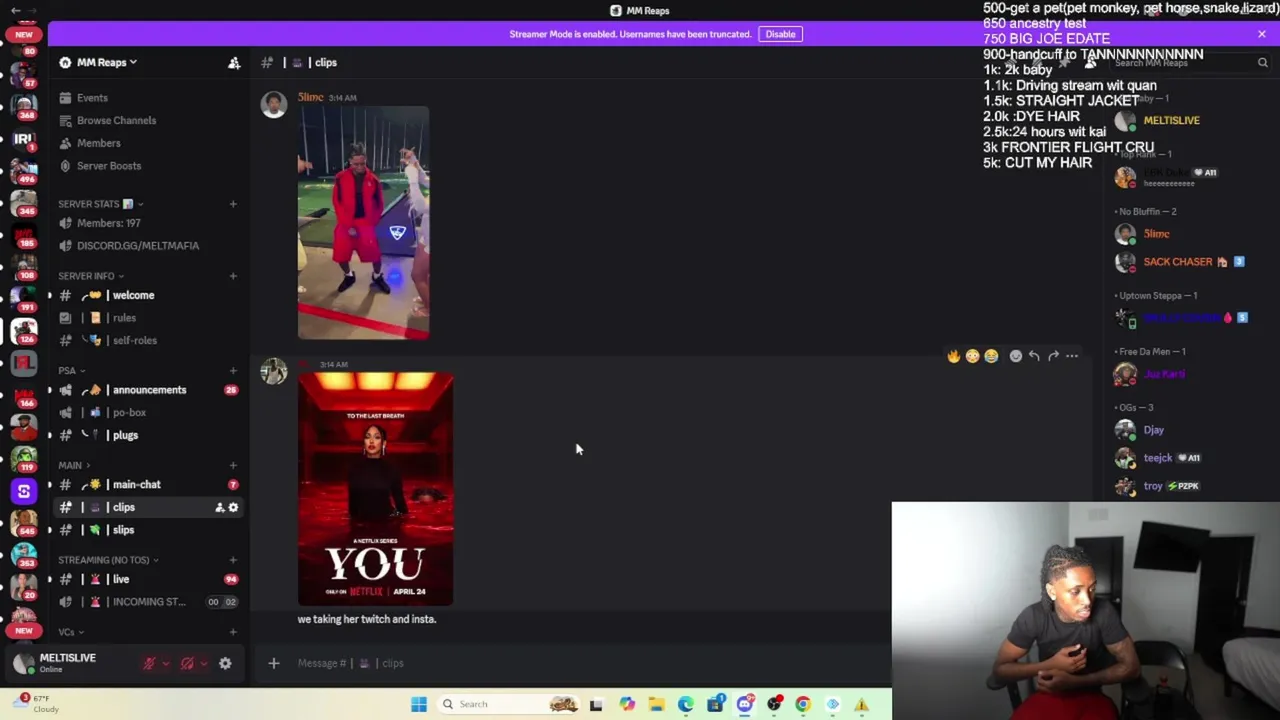Open Google Chrome from the taskbar
Viewport: 1280px width, 720px height.
tap(803, 704)
